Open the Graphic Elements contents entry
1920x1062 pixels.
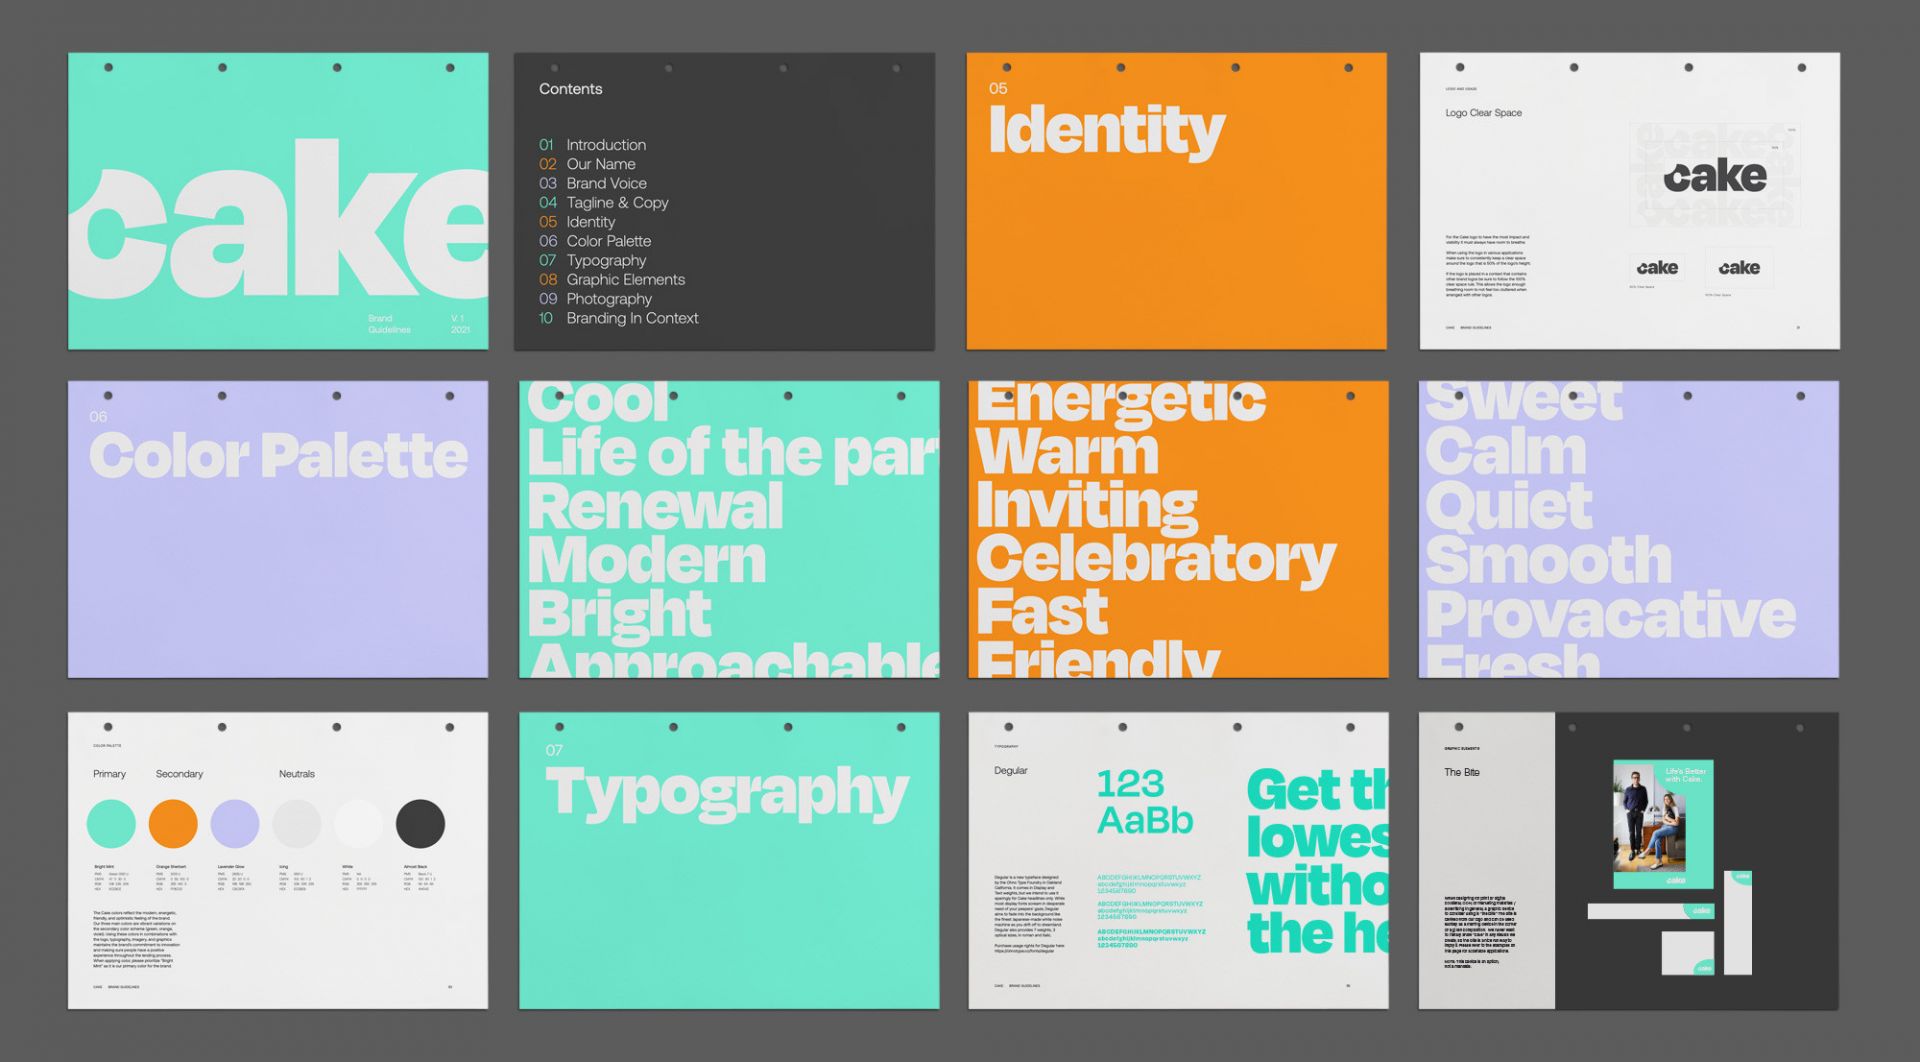pos(625,280)
